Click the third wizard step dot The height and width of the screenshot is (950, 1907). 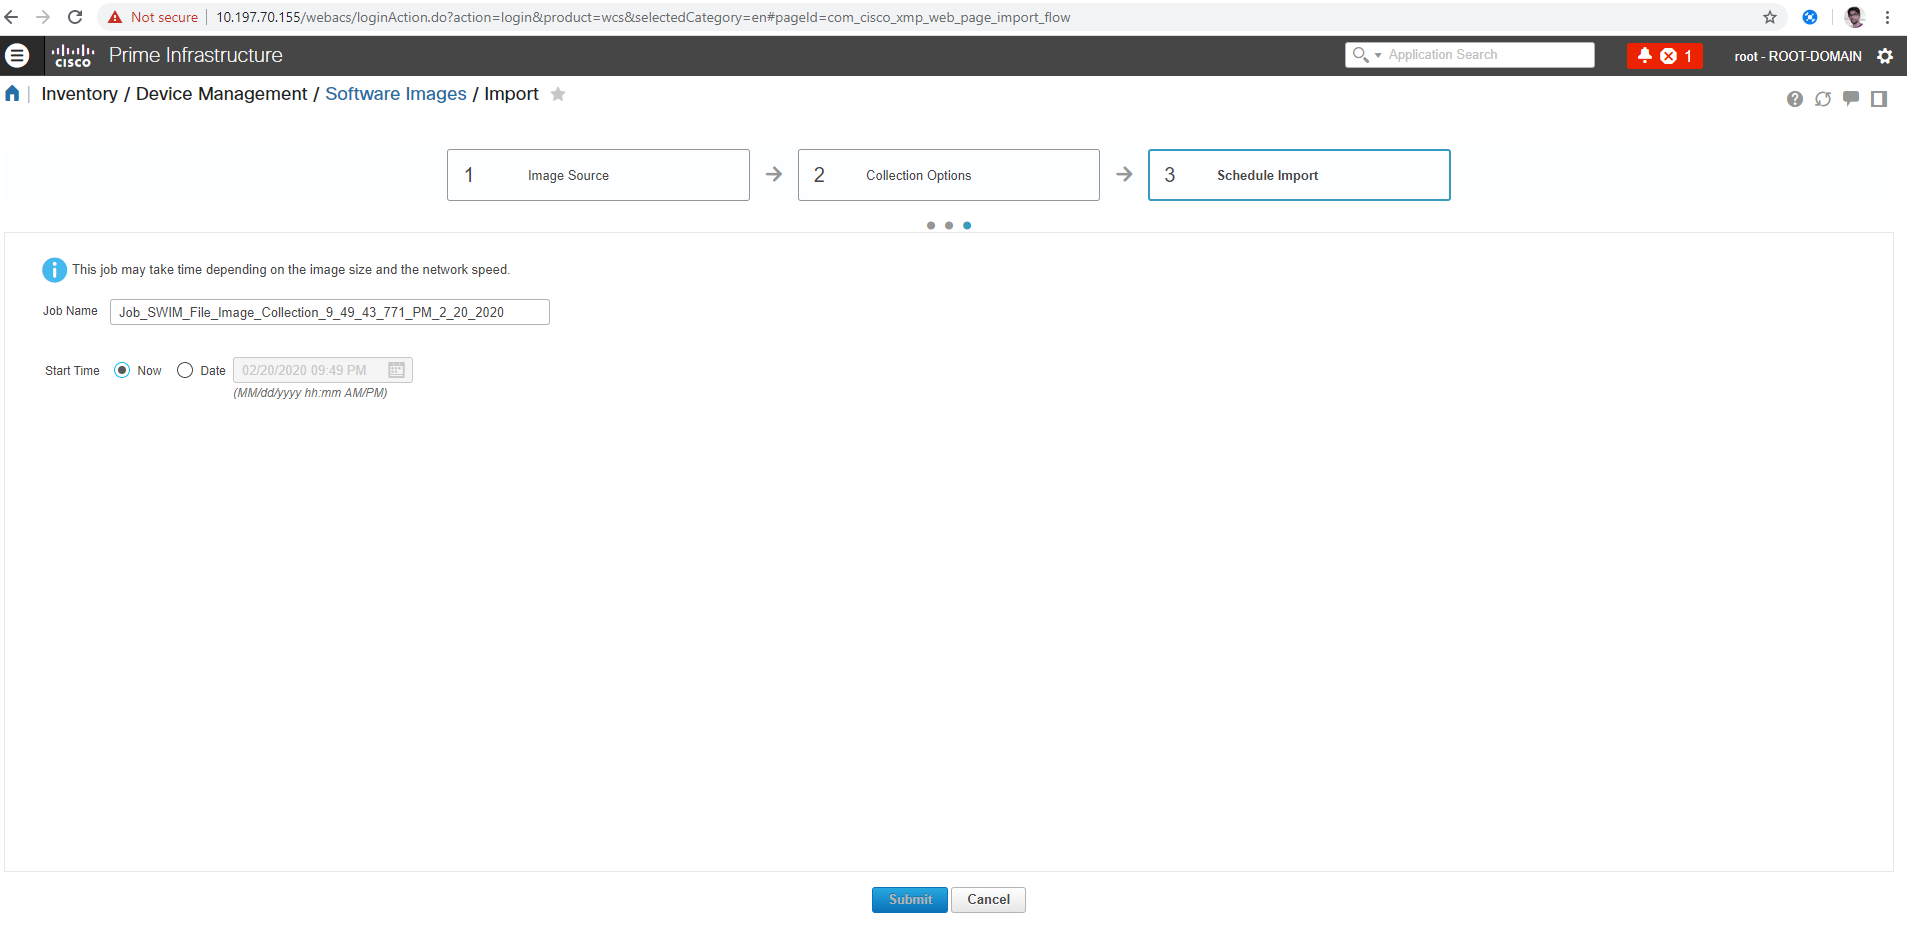967,225
